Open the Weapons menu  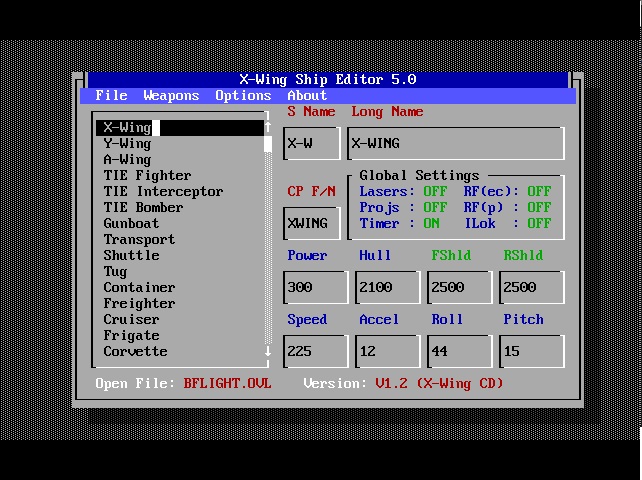point(171,95)
